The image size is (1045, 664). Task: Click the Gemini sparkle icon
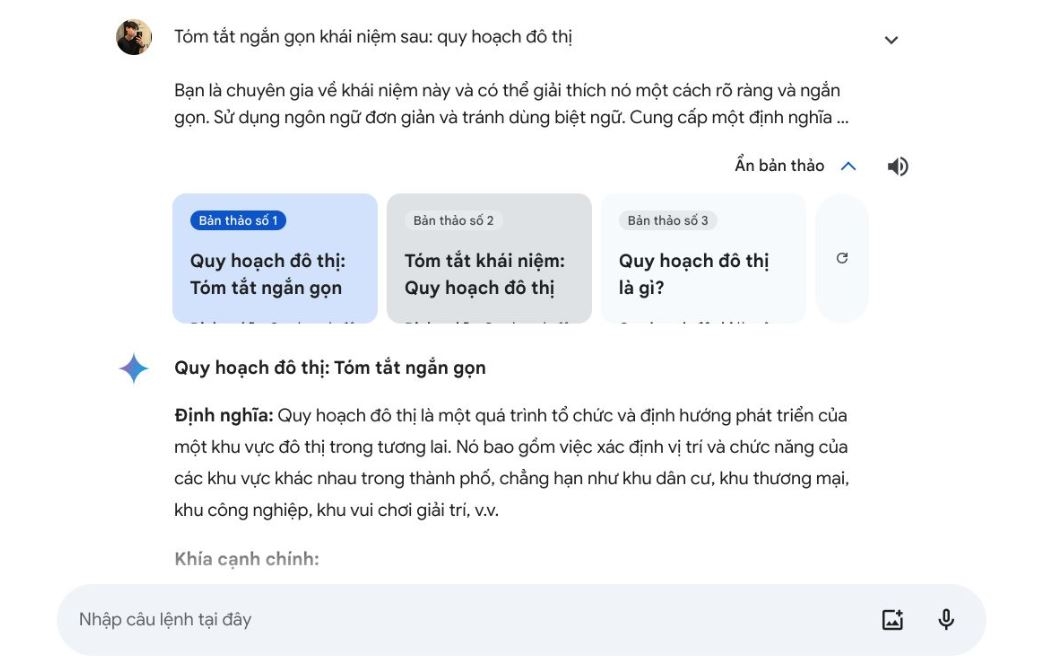(134, 368)
